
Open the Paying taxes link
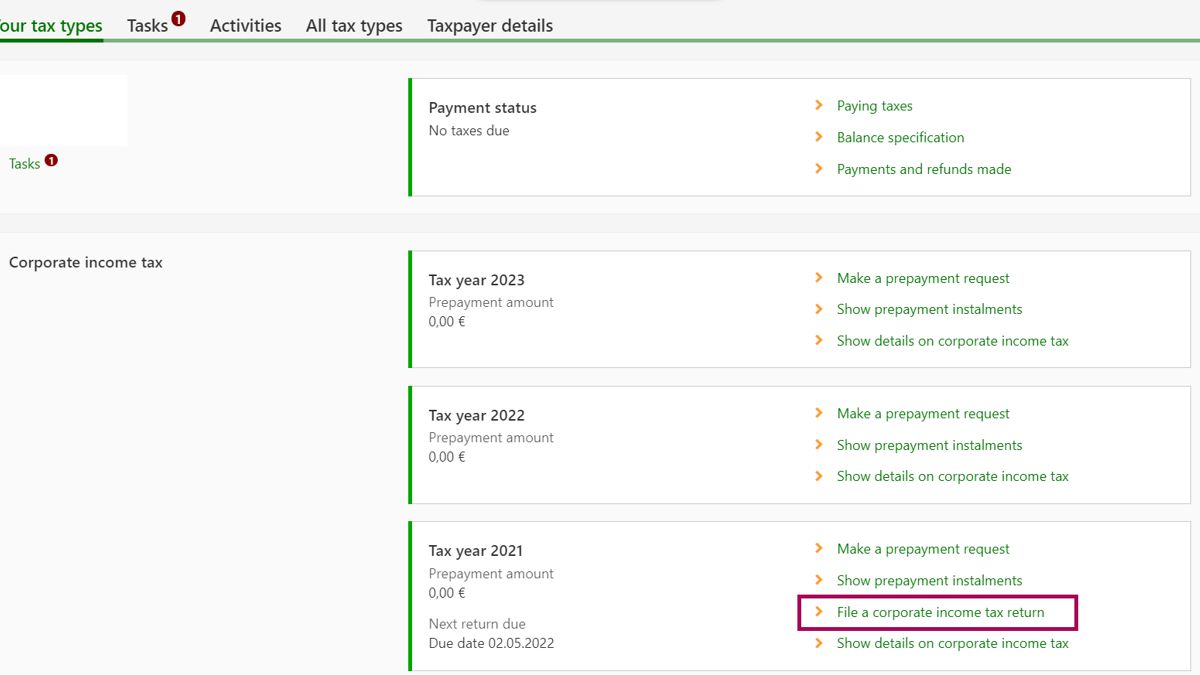(x=874, y=106)
